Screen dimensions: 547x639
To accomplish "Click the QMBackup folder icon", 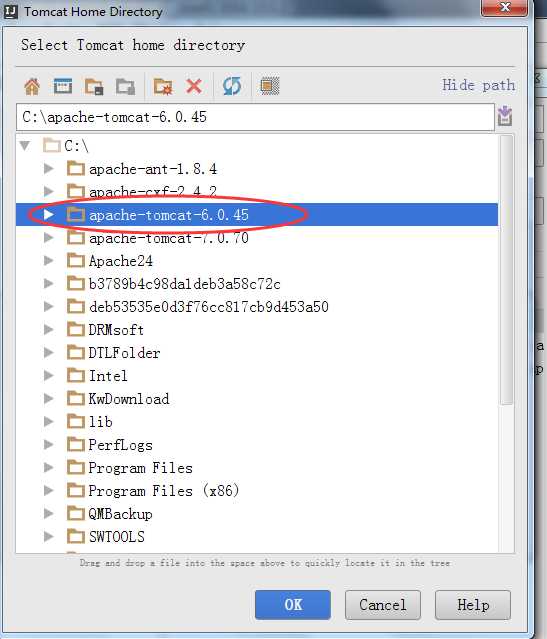I will (x=76, y=513).
